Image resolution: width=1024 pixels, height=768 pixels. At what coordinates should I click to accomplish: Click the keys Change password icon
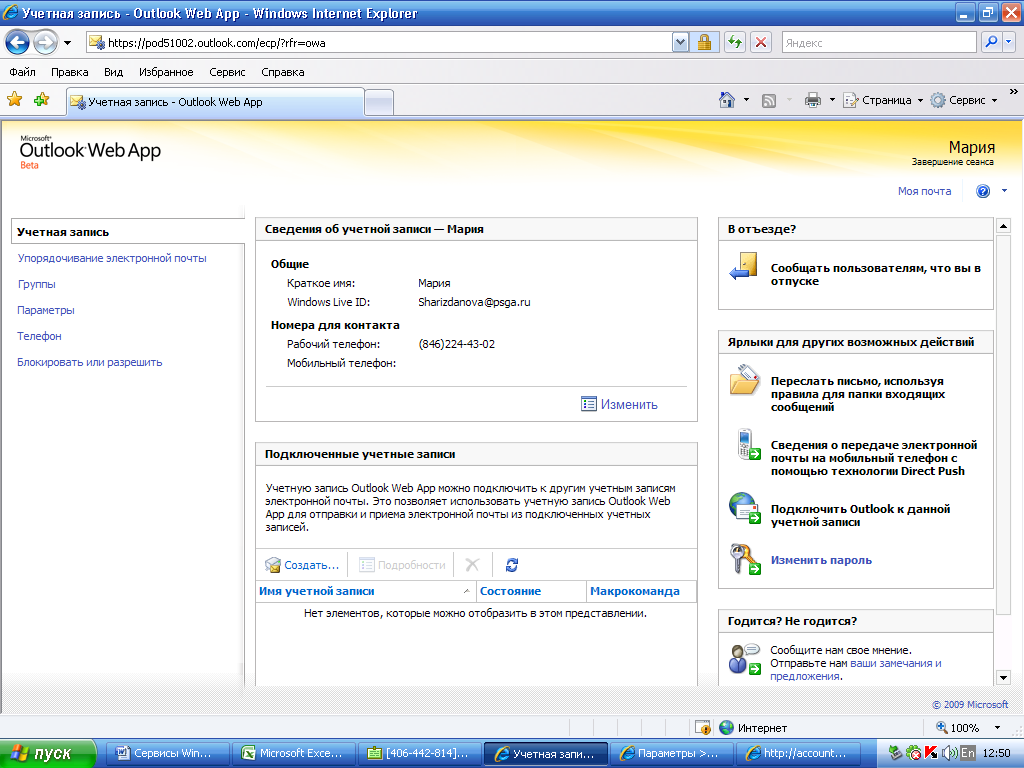coord(745,559)
